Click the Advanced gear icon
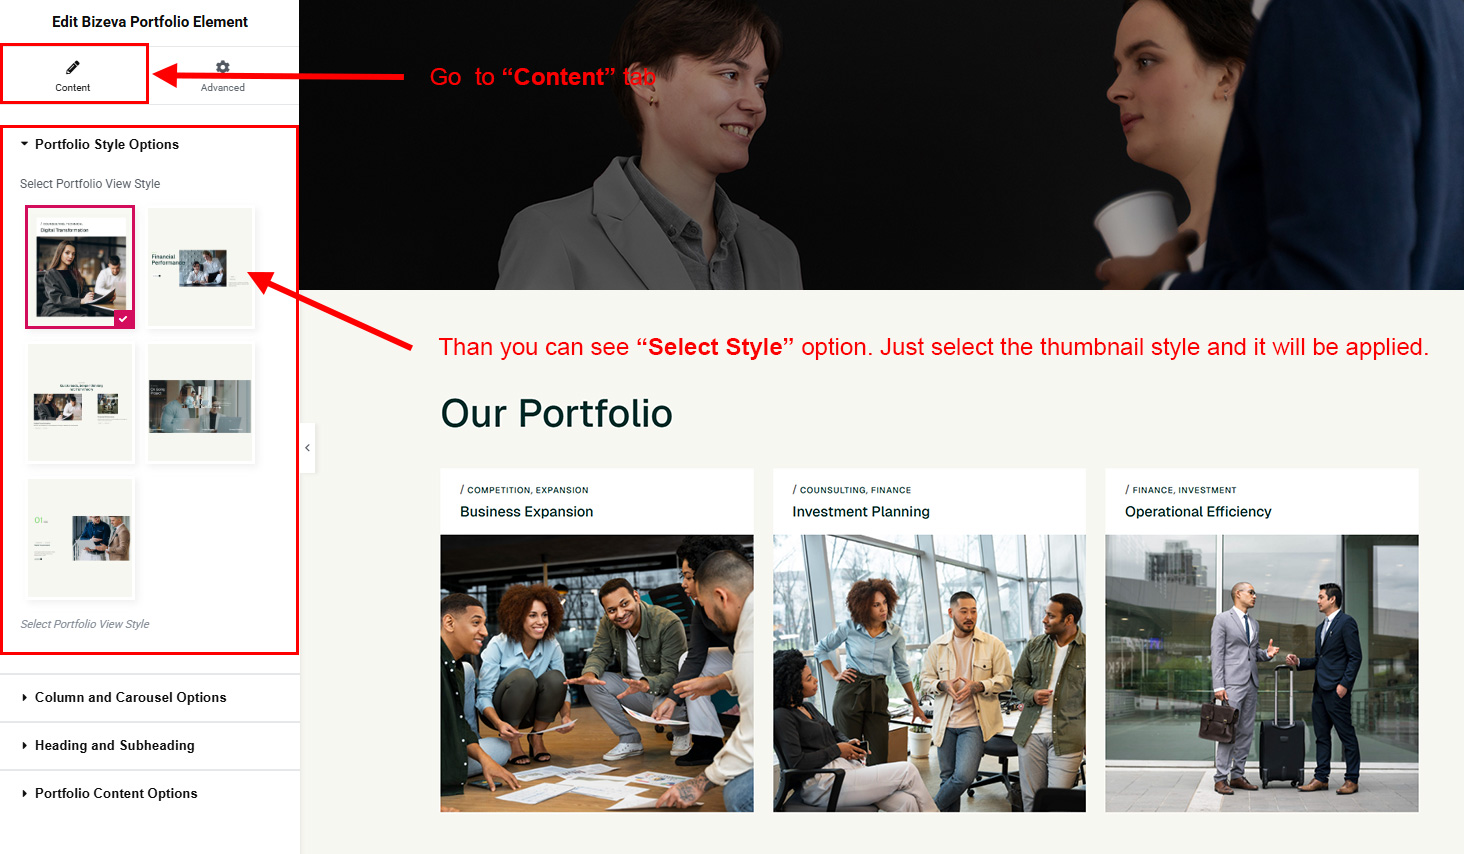Screen dimensions: 1464x854 (223, 67)
